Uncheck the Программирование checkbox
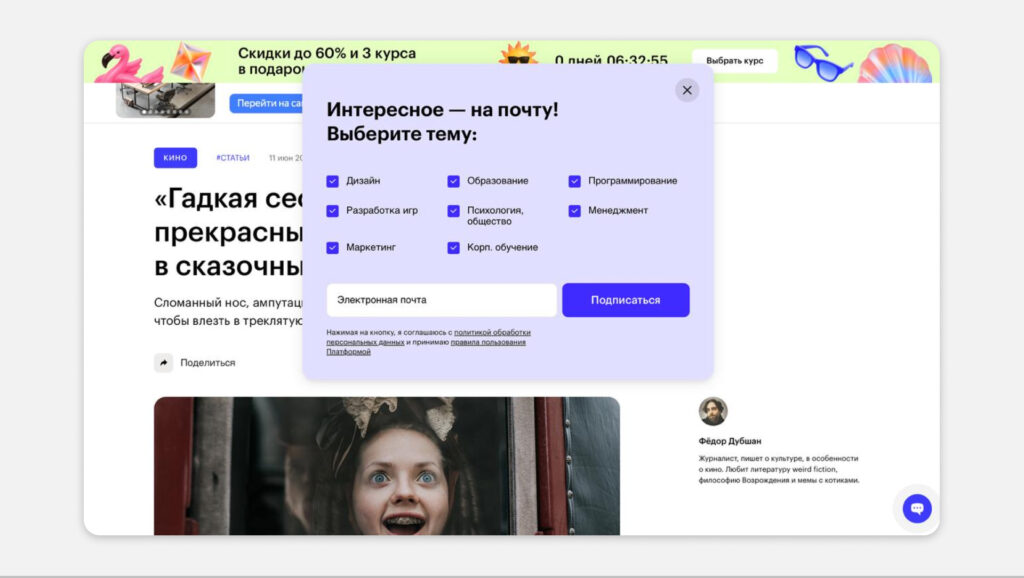The image size is (1024, 578). tap(574, 181)
